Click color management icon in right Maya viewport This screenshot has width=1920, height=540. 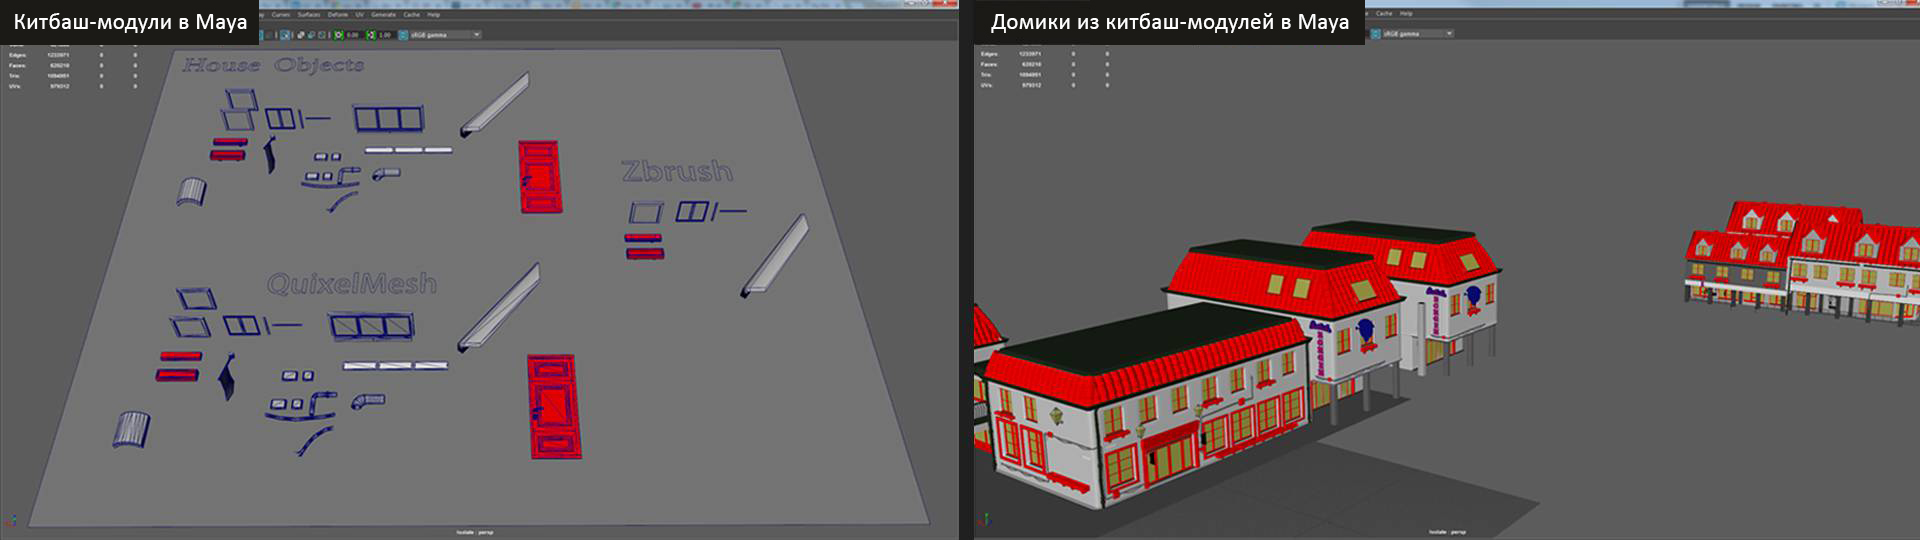point(1375,34)
